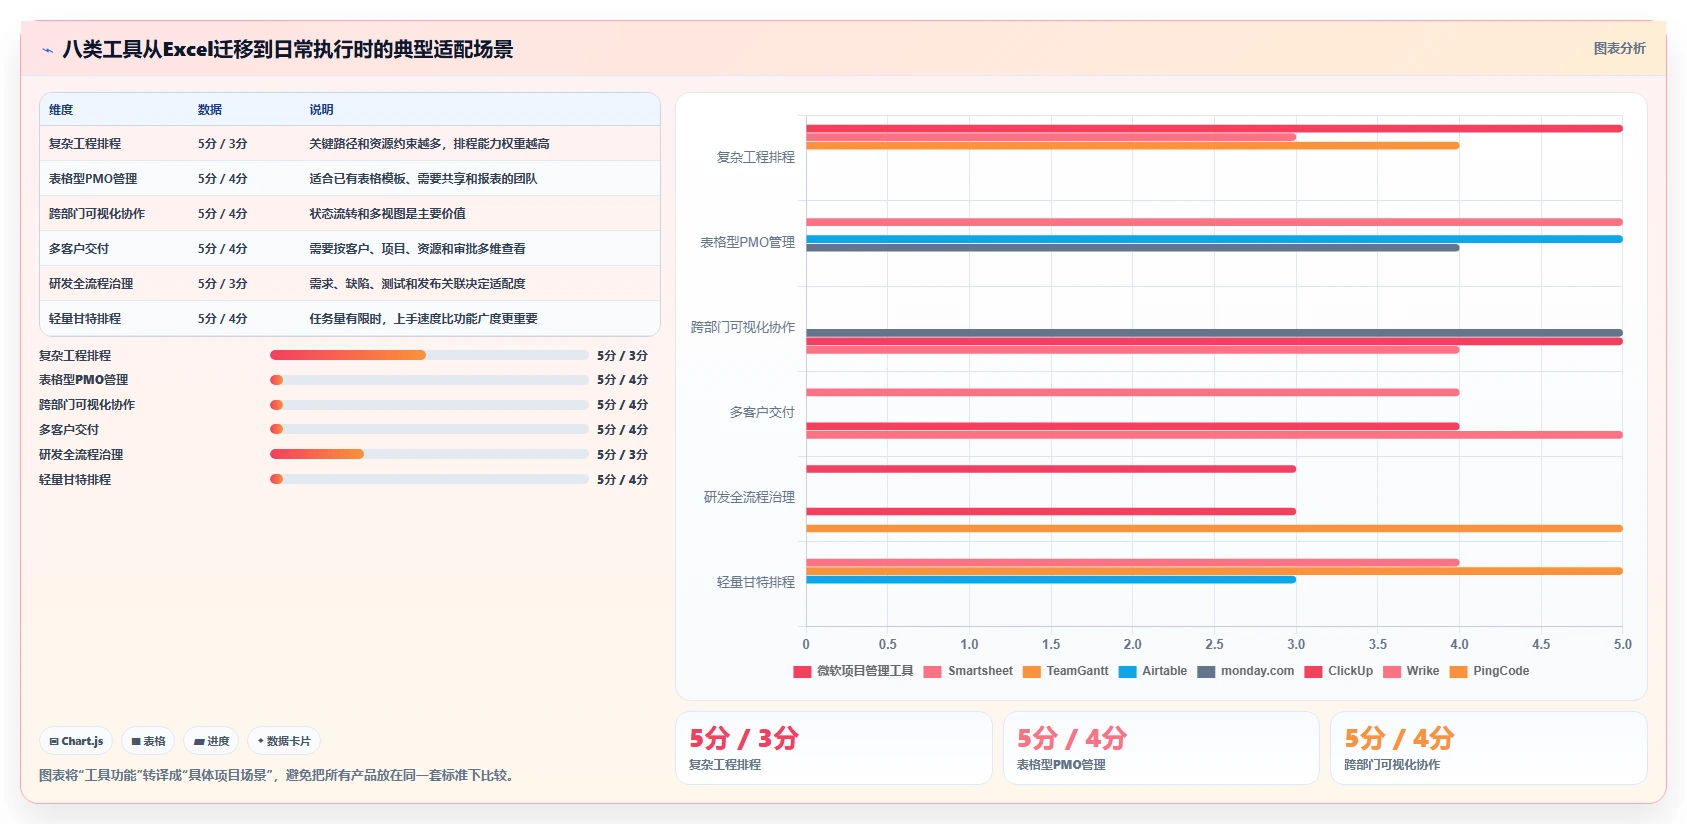Toggle TeamGantt dataset in chart legend

coord(1066,671)
